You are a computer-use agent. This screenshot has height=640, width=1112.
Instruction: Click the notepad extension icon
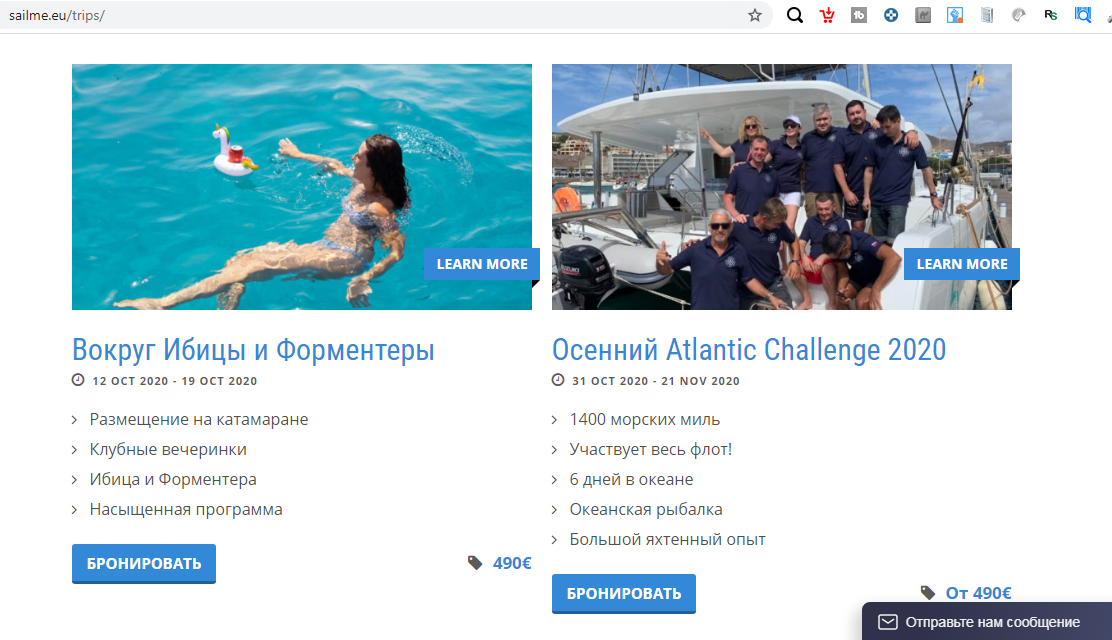pos(986,15)
